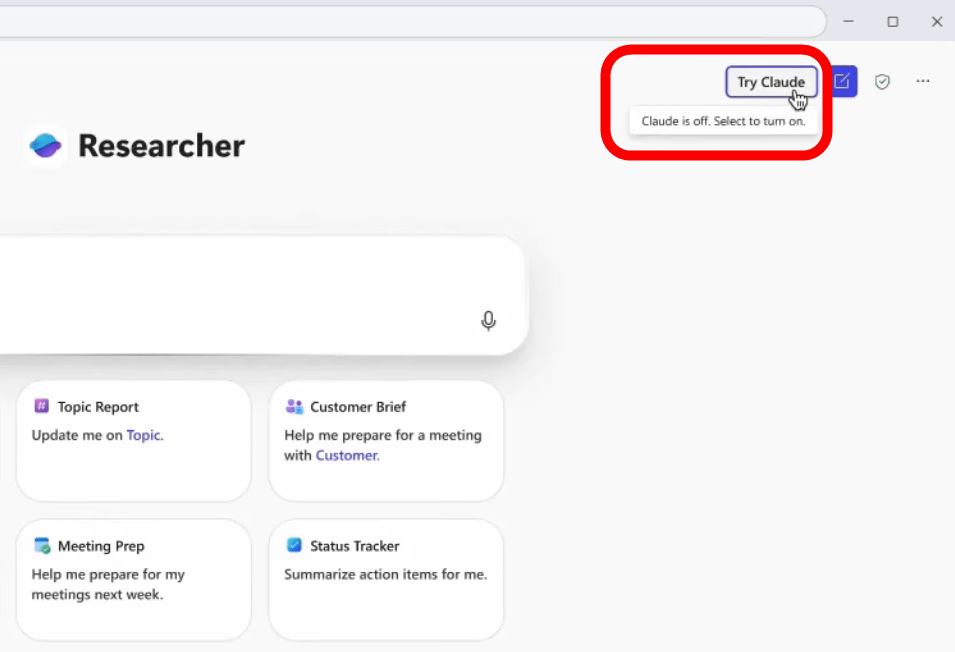Click the purple hash Topic Report icon
This screenshot has height=652, width=955.
(42, 406)
